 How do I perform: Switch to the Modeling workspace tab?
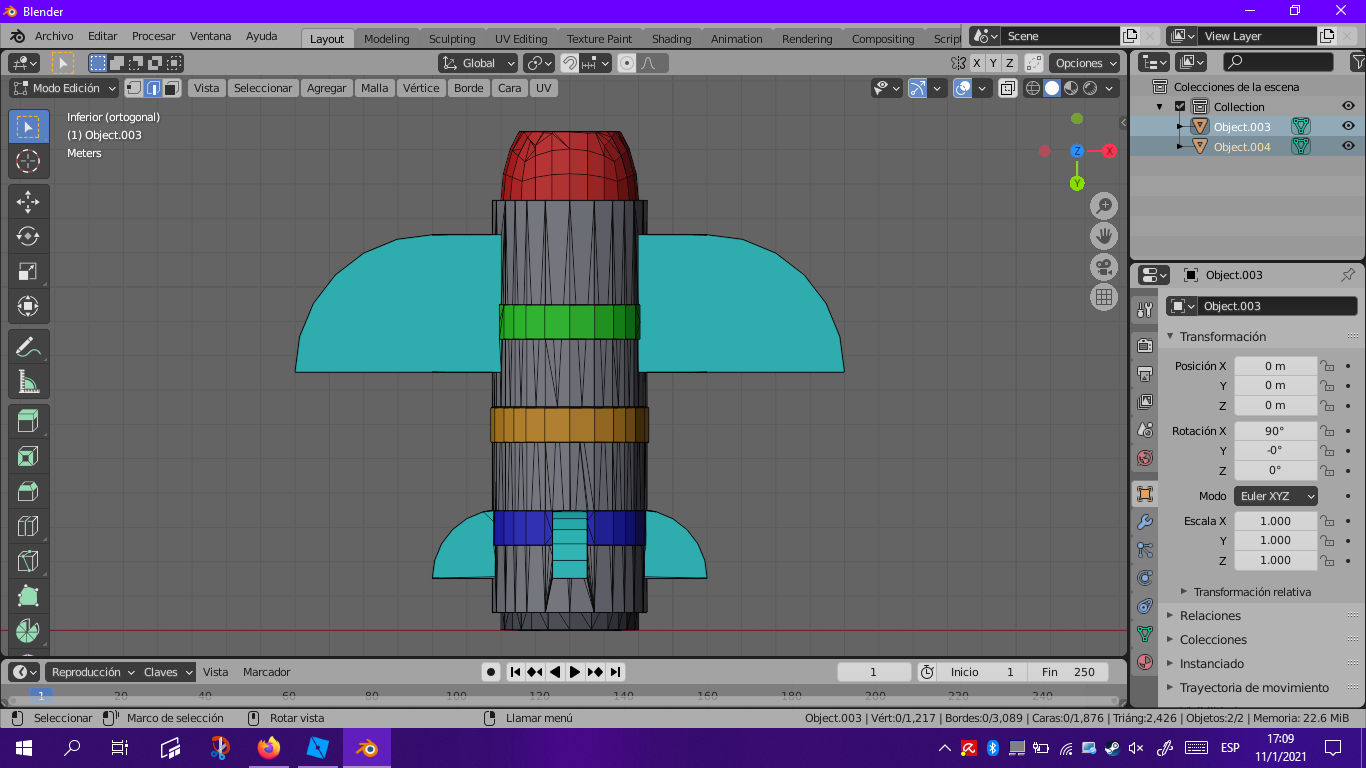coord(386,39)
